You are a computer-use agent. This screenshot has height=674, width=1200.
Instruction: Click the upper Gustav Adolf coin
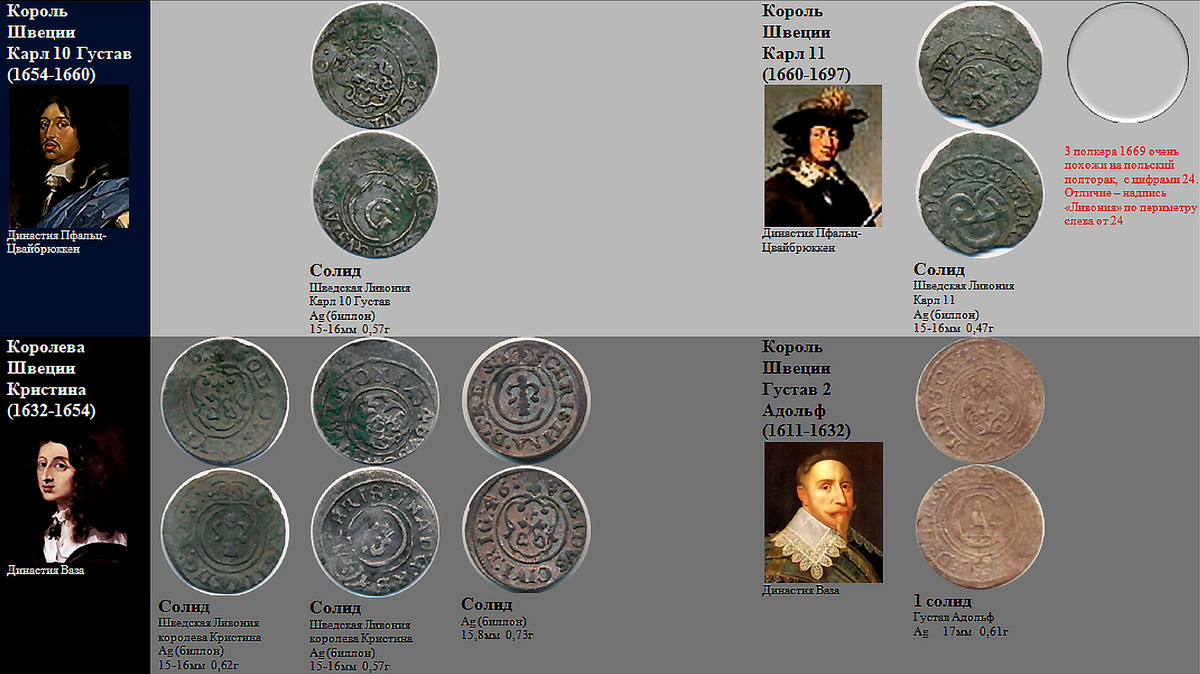point(980,401)
